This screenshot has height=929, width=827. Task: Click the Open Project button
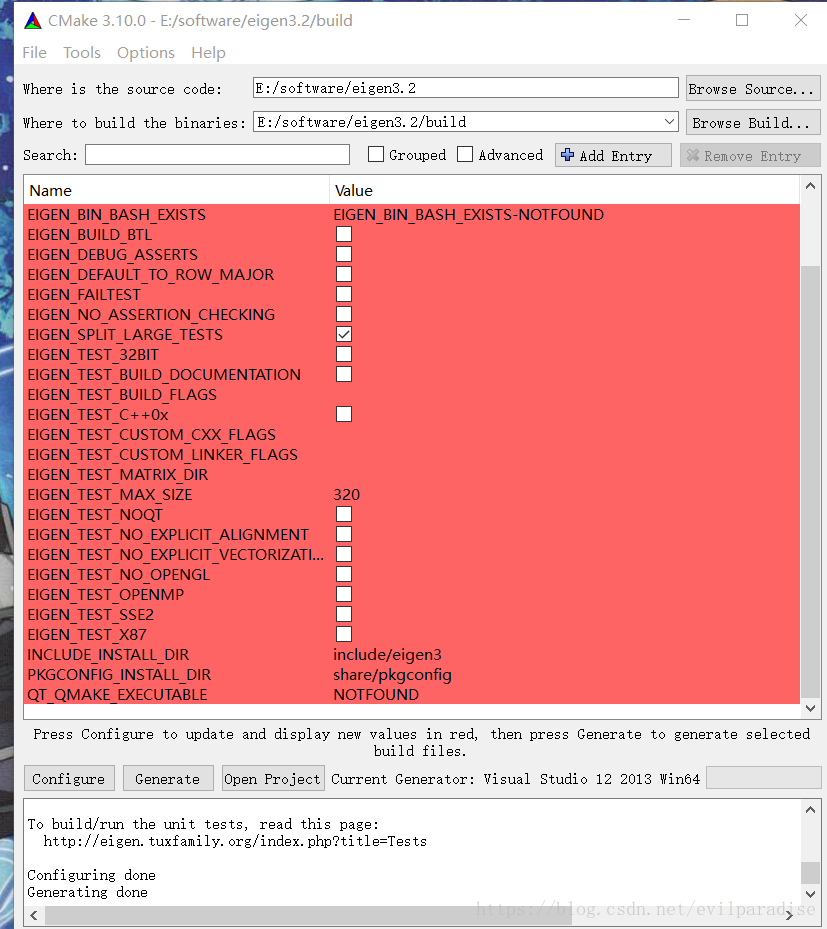tap(273, 779)
